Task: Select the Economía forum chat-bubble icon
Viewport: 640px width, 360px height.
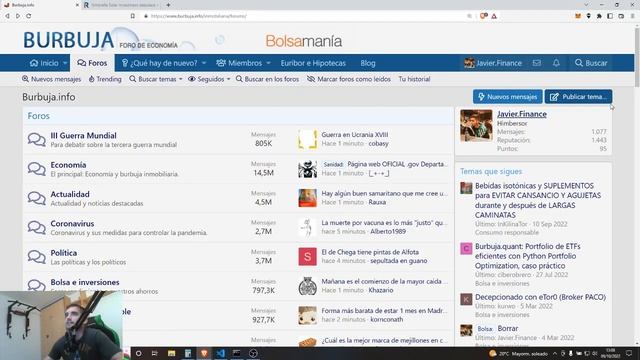Action: coord(37,169)
